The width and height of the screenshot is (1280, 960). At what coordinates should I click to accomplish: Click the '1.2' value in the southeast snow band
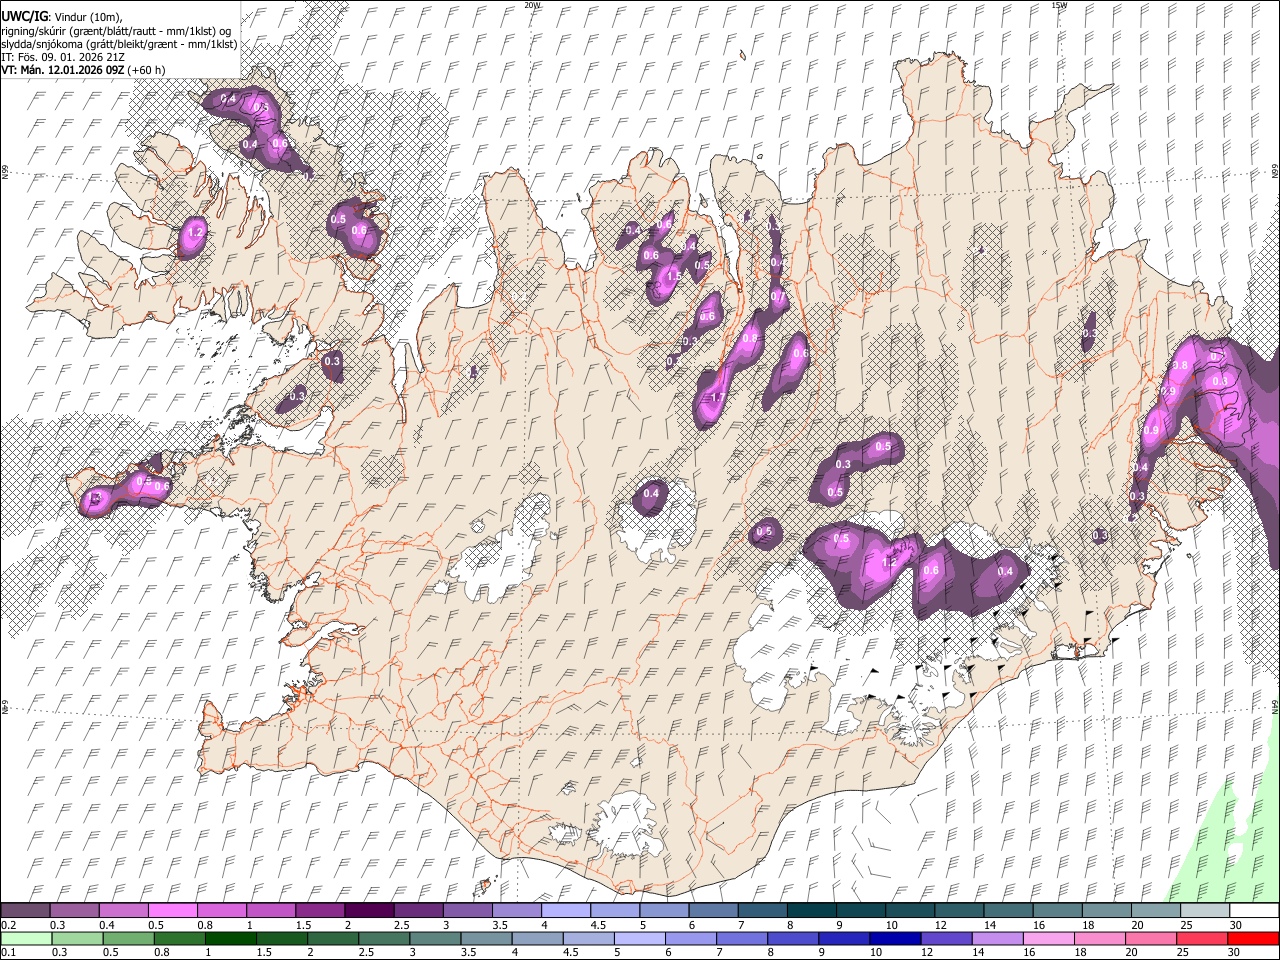pos(889,562)
